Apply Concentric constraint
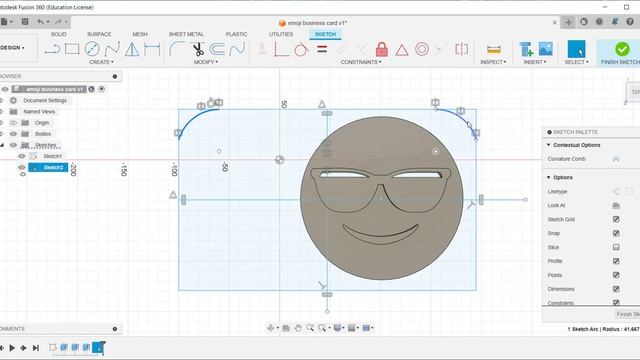Viewport: 640px width, 360px height. (422, 49)
